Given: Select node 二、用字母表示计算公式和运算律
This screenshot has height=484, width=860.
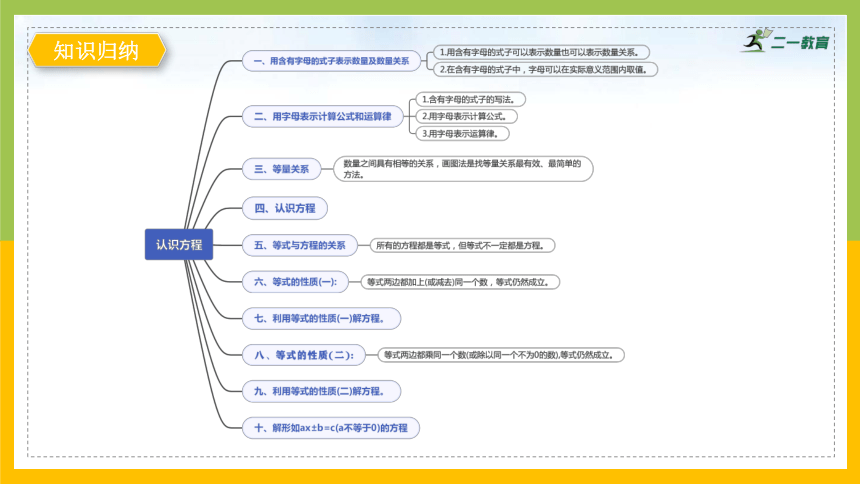Looking at the screenshot, I should 322,116.
